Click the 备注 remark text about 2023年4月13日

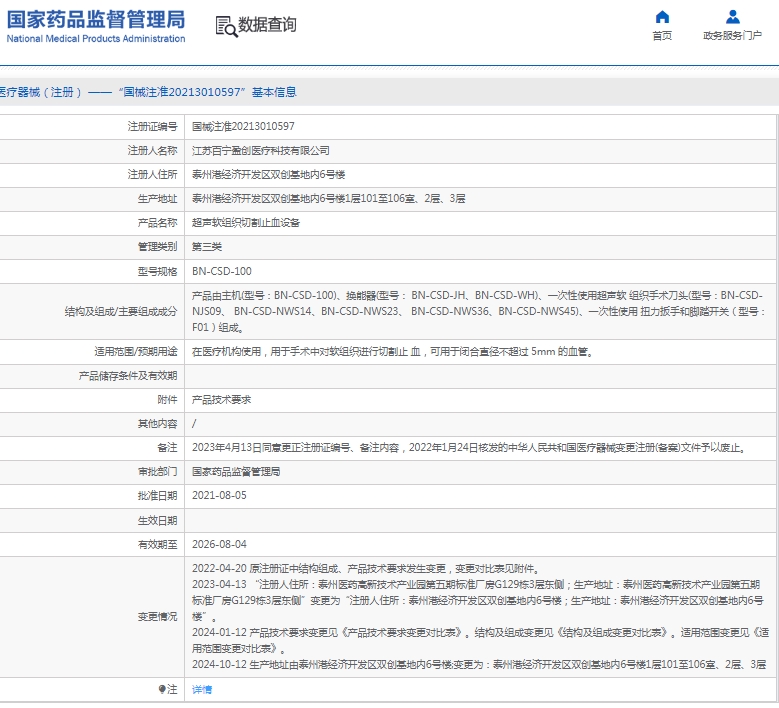470,448
